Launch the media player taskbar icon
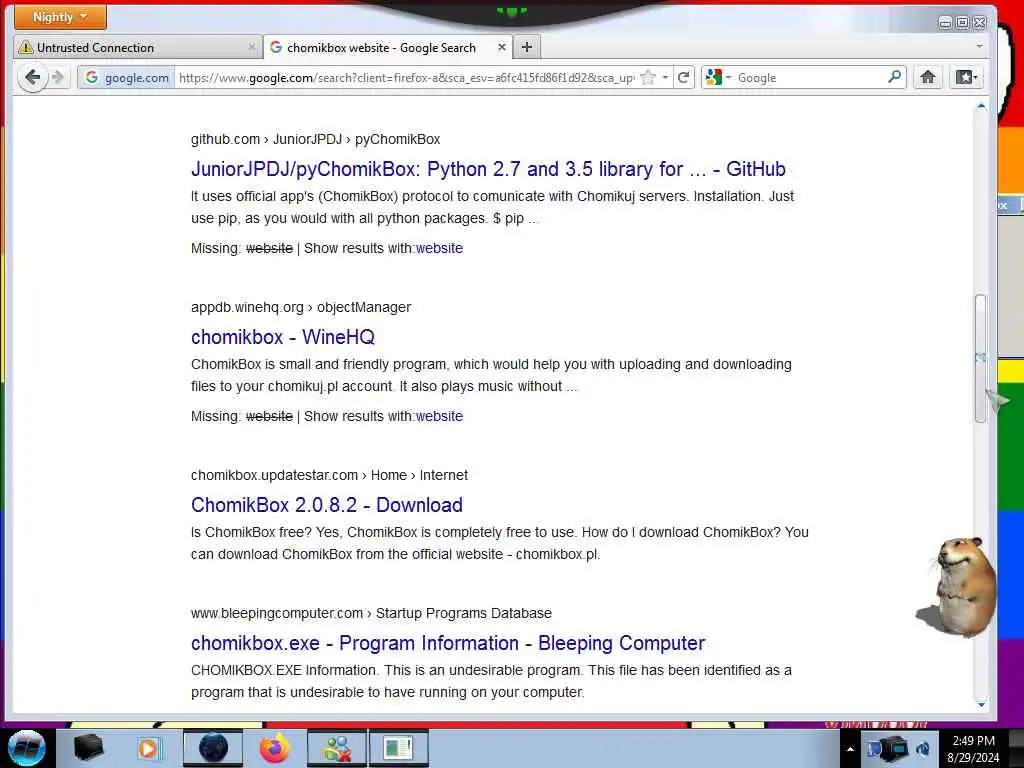Viewport: 1024px width, 768px height. (150, 748)
